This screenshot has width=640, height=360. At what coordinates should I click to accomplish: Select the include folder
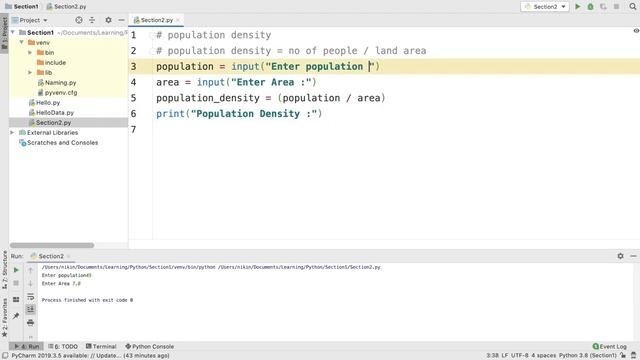(51, 62)
